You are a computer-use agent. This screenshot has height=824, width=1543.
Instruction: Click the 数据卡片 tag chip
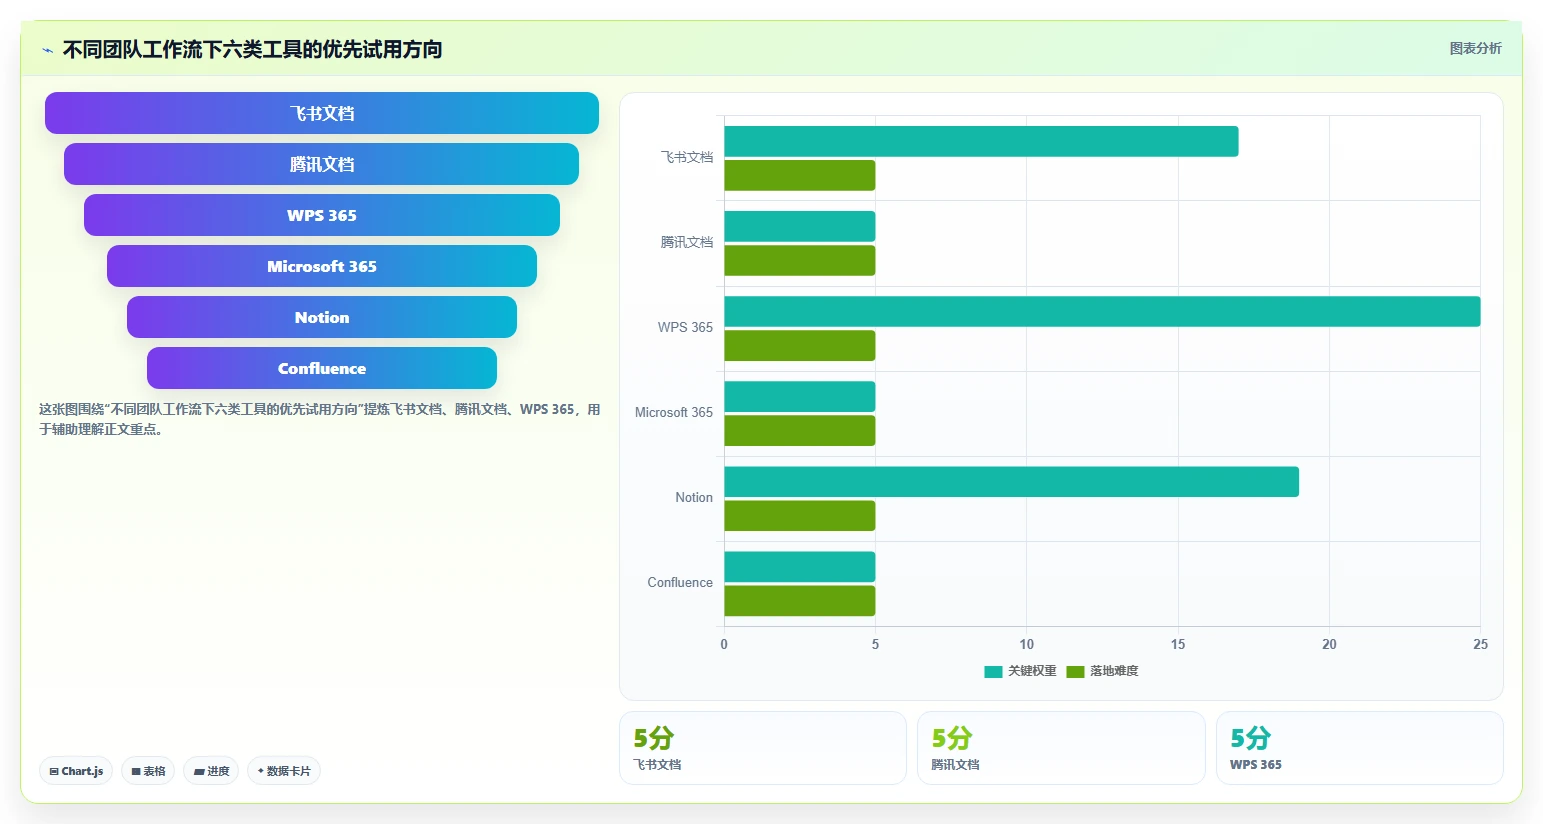284,771
